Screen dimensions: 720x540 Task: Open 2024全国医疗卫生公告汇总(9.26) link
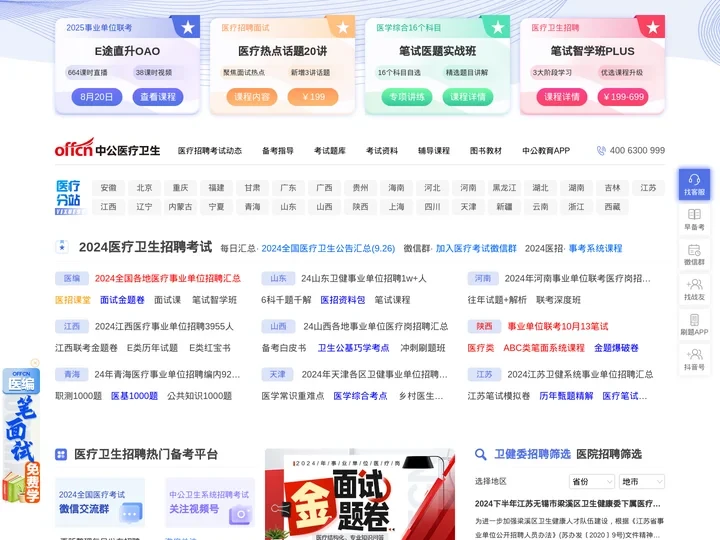tap(328, 248)
